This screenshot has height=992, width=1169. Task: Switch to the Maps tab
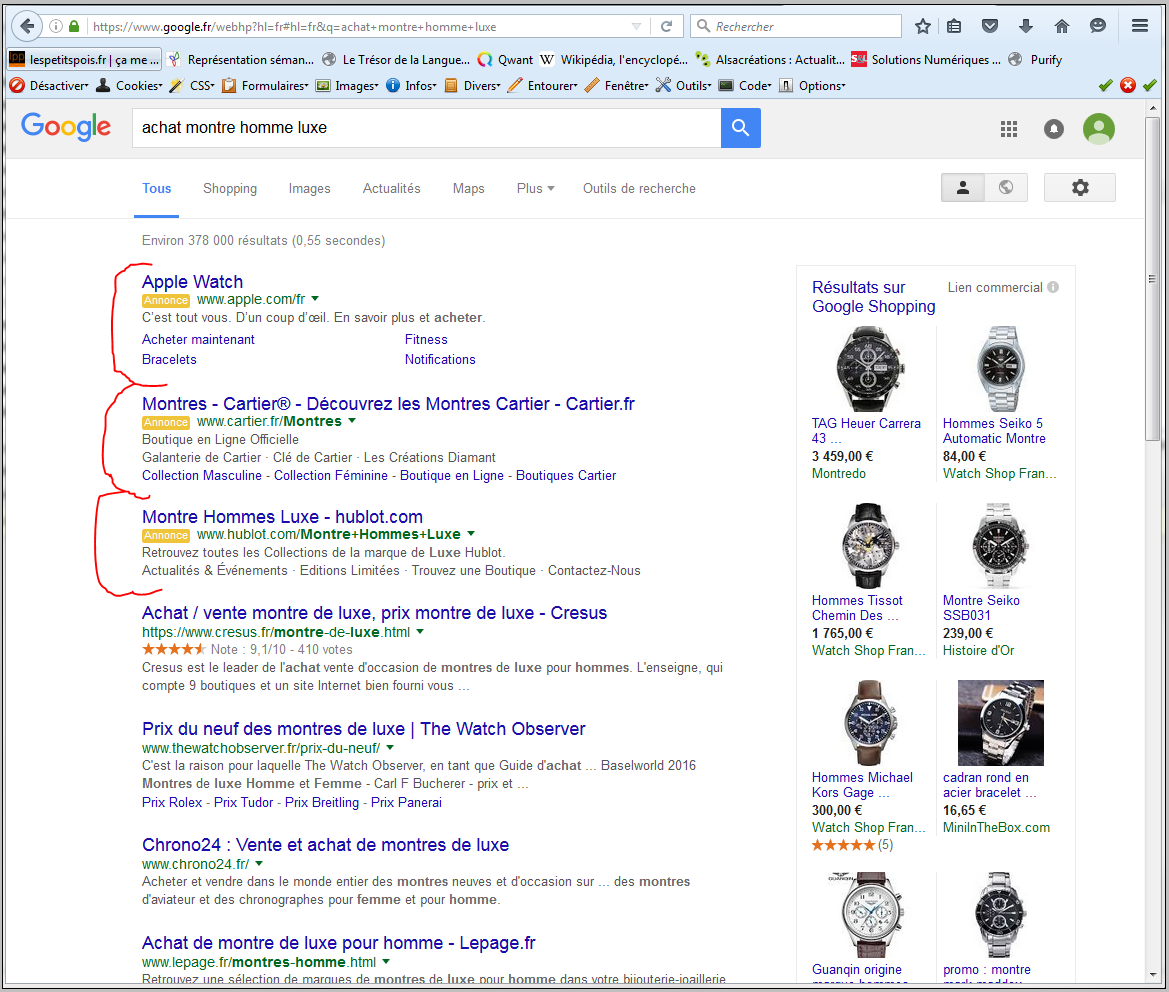468,189
